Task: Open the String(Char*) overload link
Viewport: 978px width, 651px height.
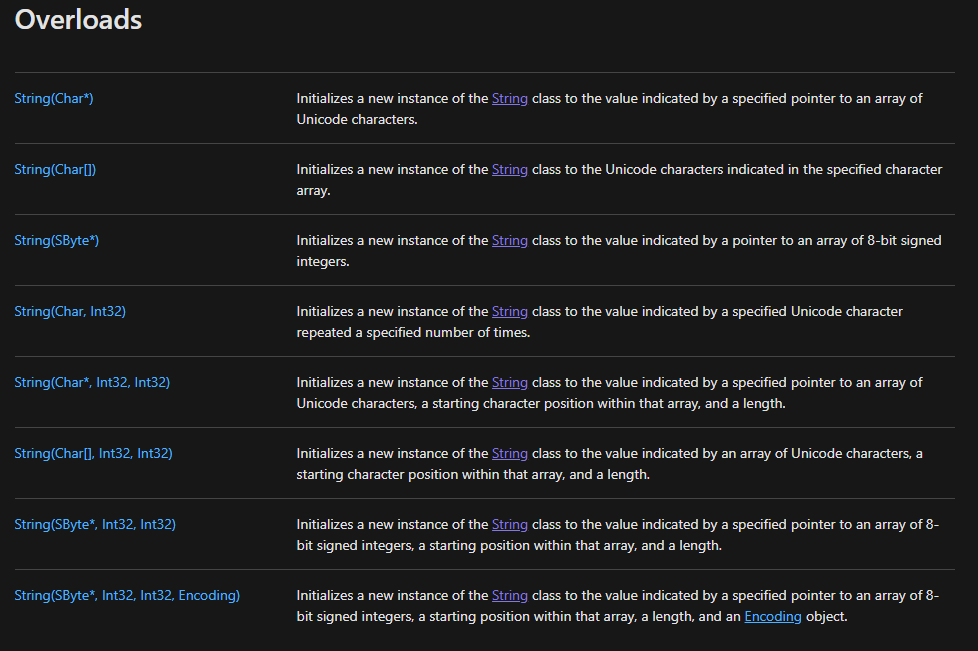Action: pos(54,99)
